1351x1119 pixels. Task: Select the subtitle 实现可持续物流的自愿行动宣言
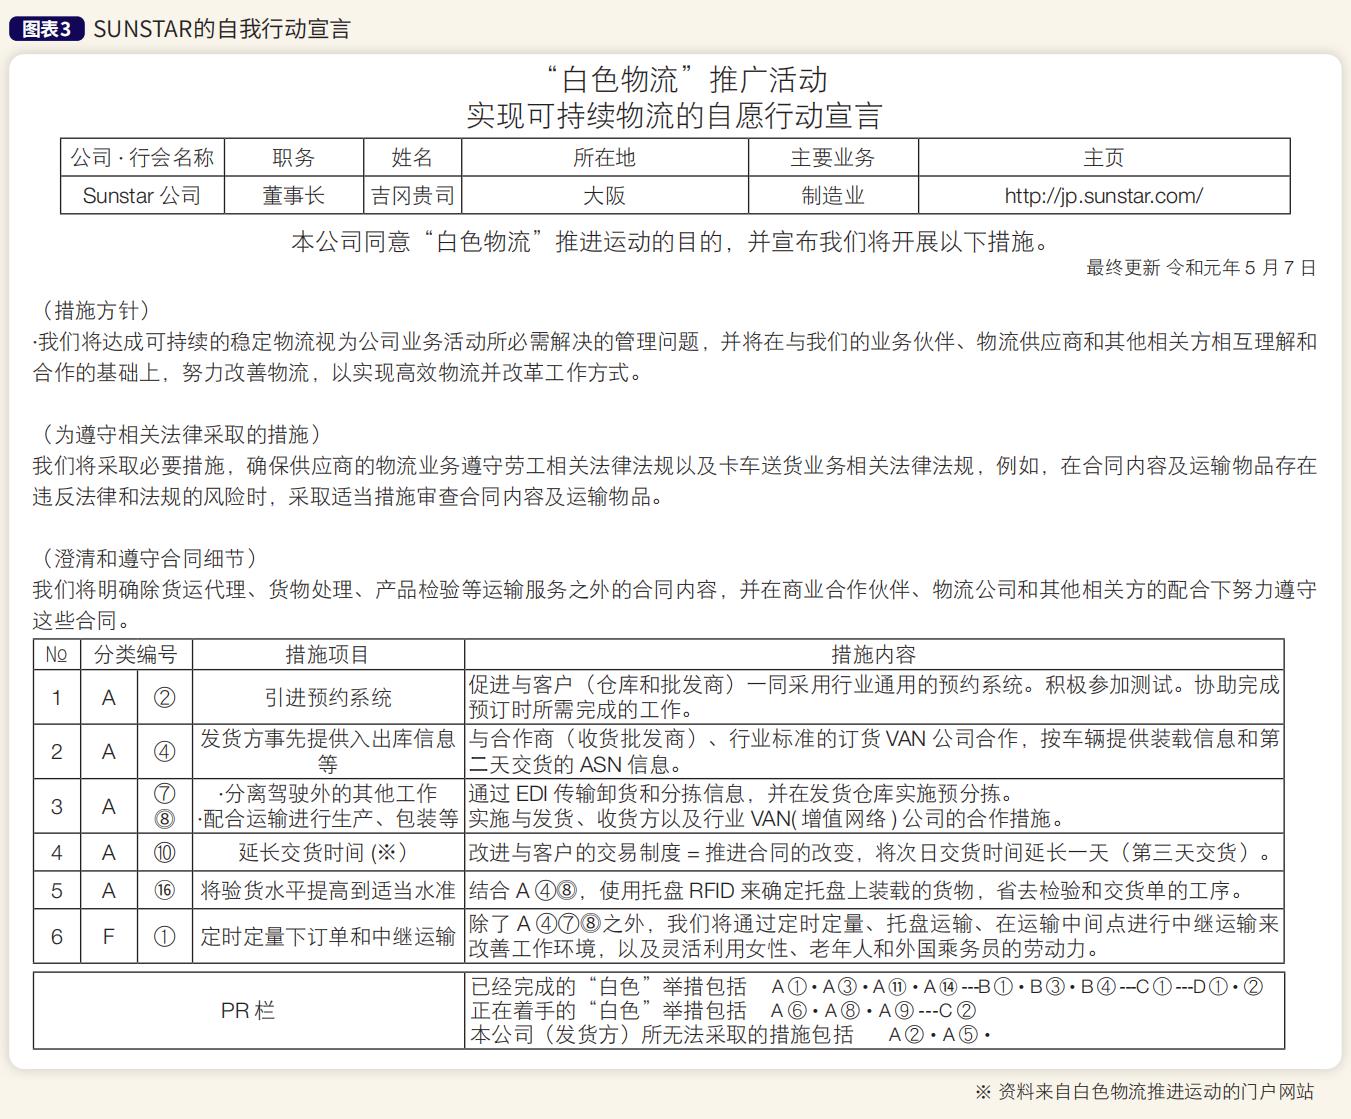tap(675, 116)
